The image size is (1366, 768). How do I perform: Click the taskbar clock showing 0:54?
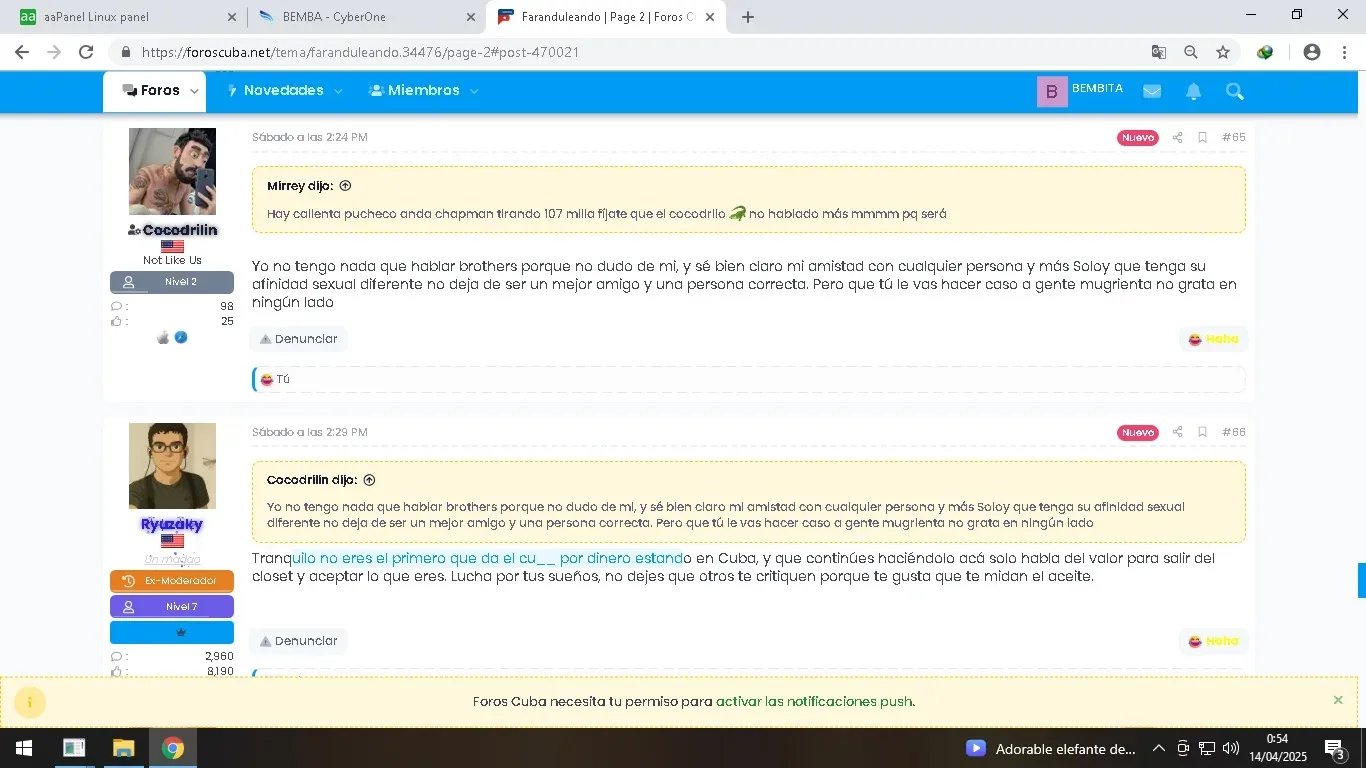(x=1277, y=748)
